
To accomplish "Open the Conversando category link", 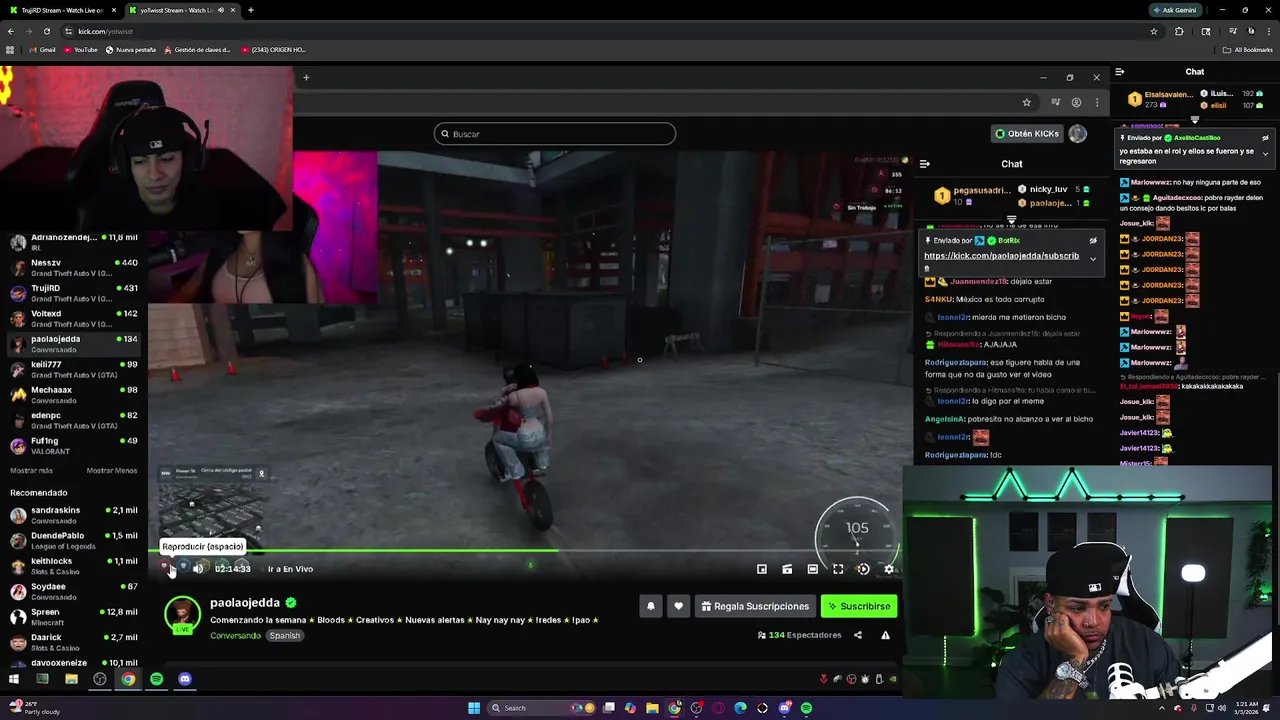I will pos(235,636).
